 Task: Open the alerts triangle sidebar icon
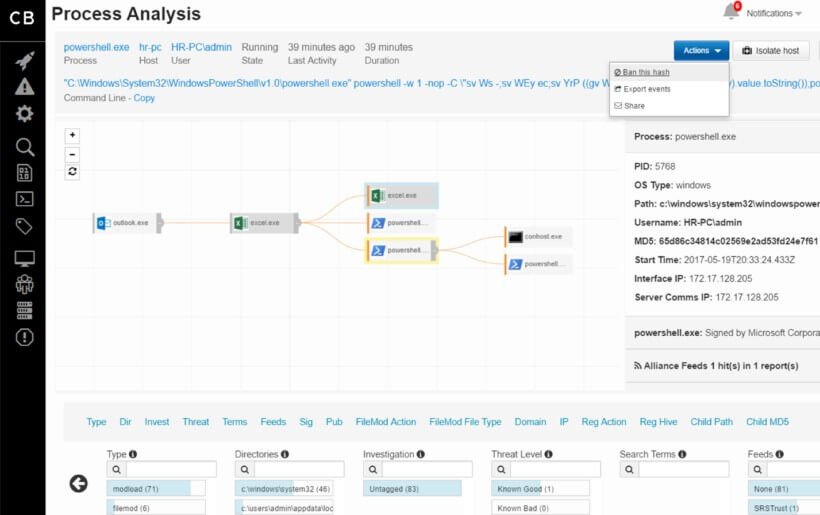25,87
